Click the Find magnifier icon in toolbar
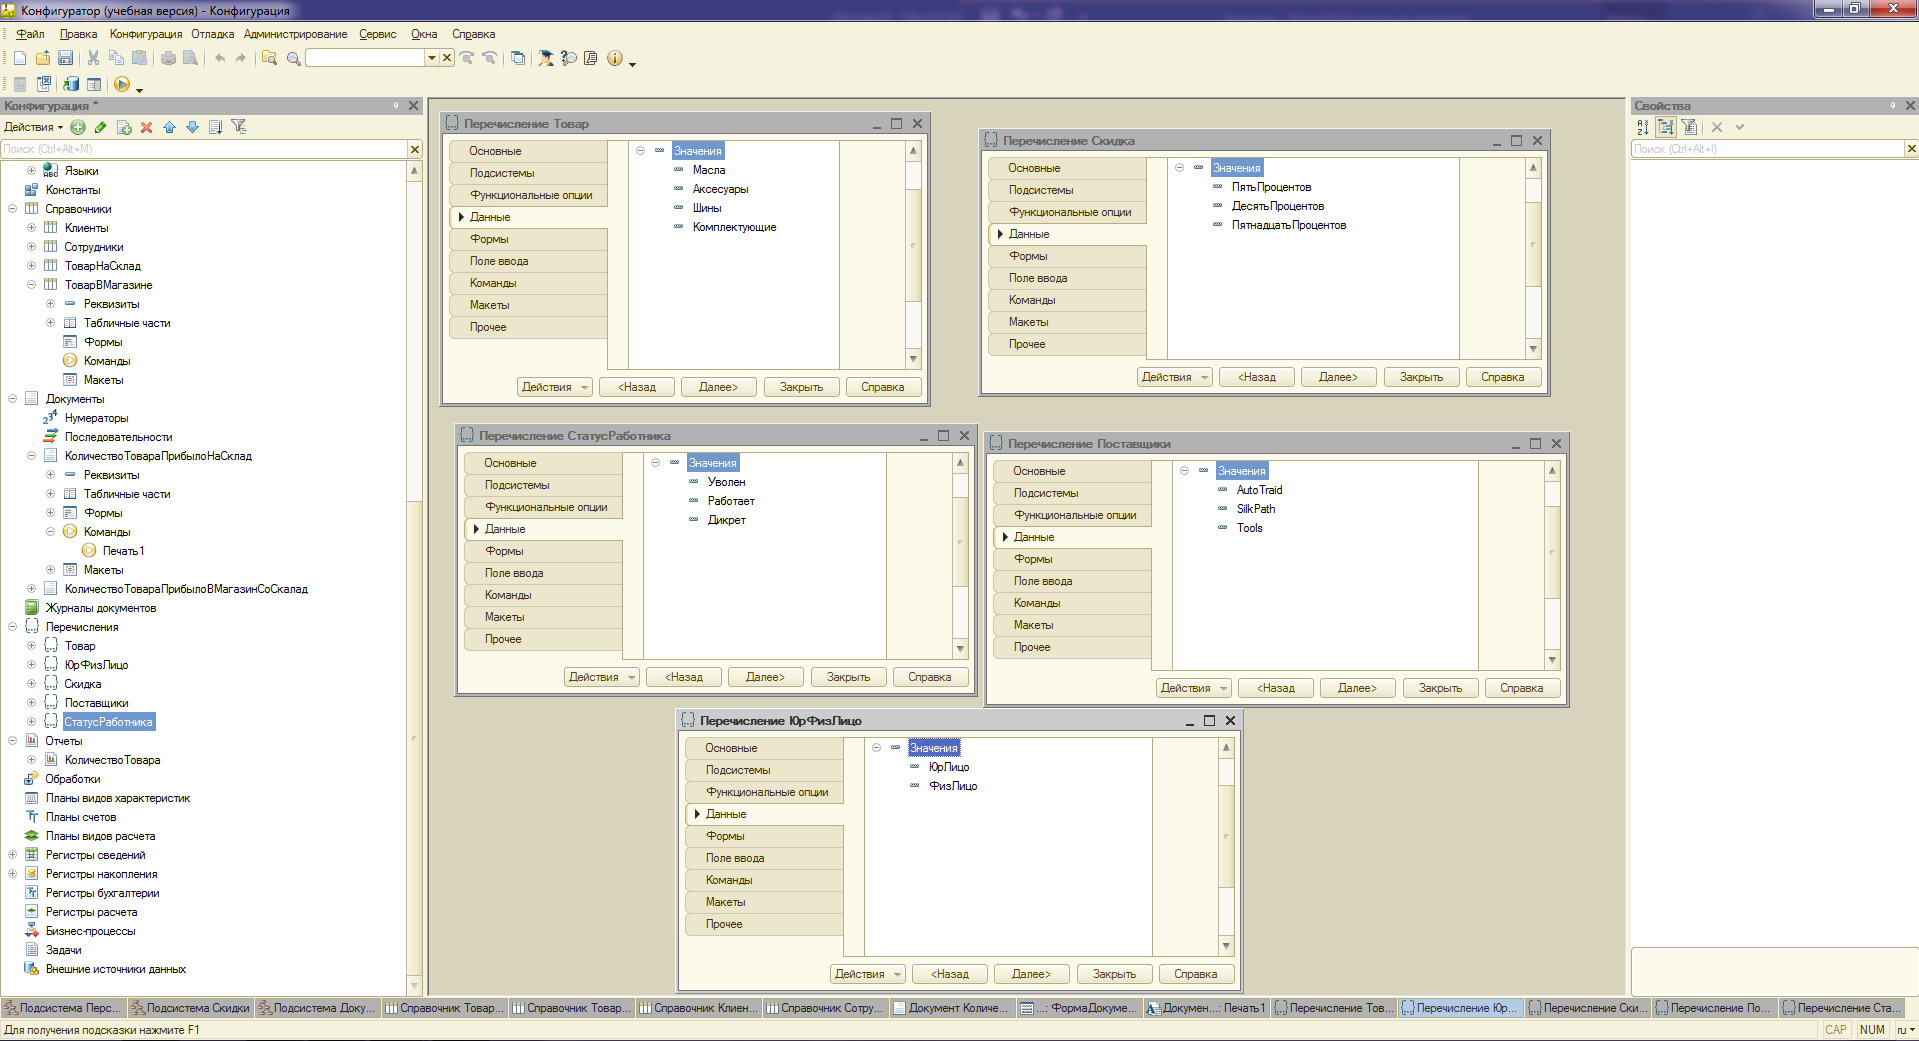 point(294,58)
